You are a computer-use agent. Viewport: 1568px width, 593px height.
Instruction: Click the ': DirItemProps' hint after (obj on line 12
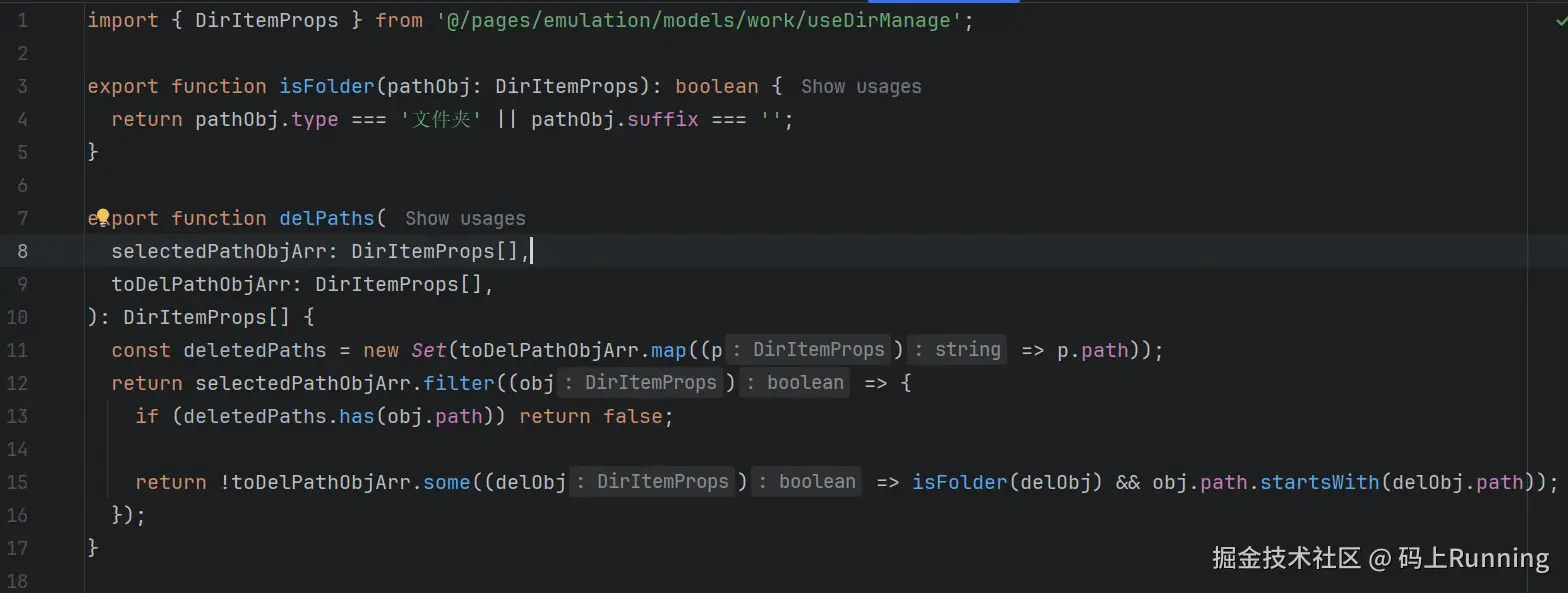(x=638, y=383)
